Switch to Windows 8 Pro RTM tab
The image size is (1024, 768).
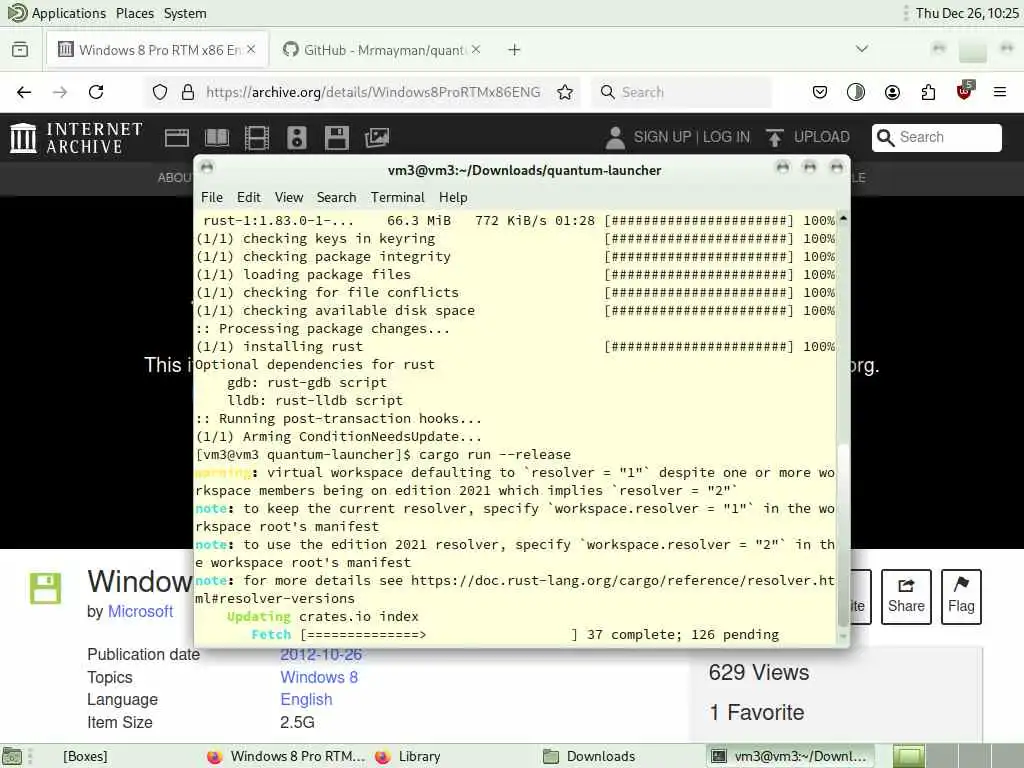pyautogui.click(x=157, y=50)
